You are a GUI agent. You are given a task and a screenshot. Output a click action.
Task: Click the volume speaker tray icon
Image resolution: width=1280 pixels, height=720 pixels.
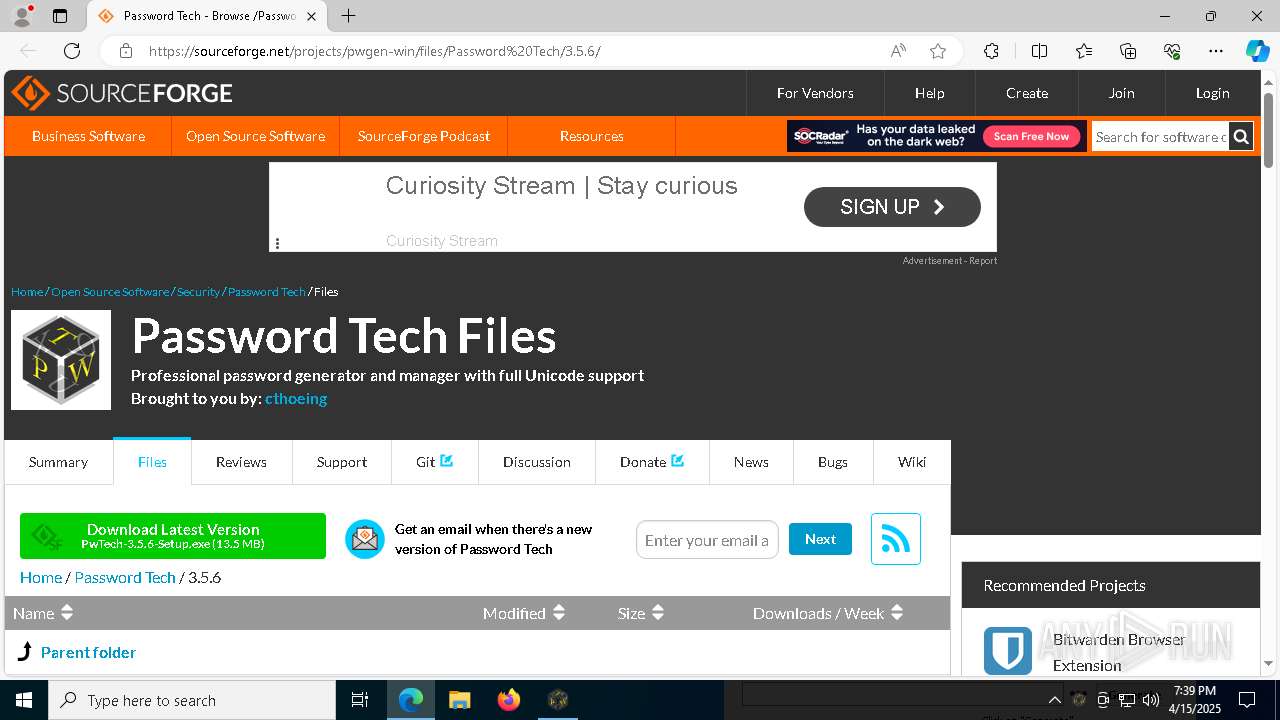point(1151,700)
